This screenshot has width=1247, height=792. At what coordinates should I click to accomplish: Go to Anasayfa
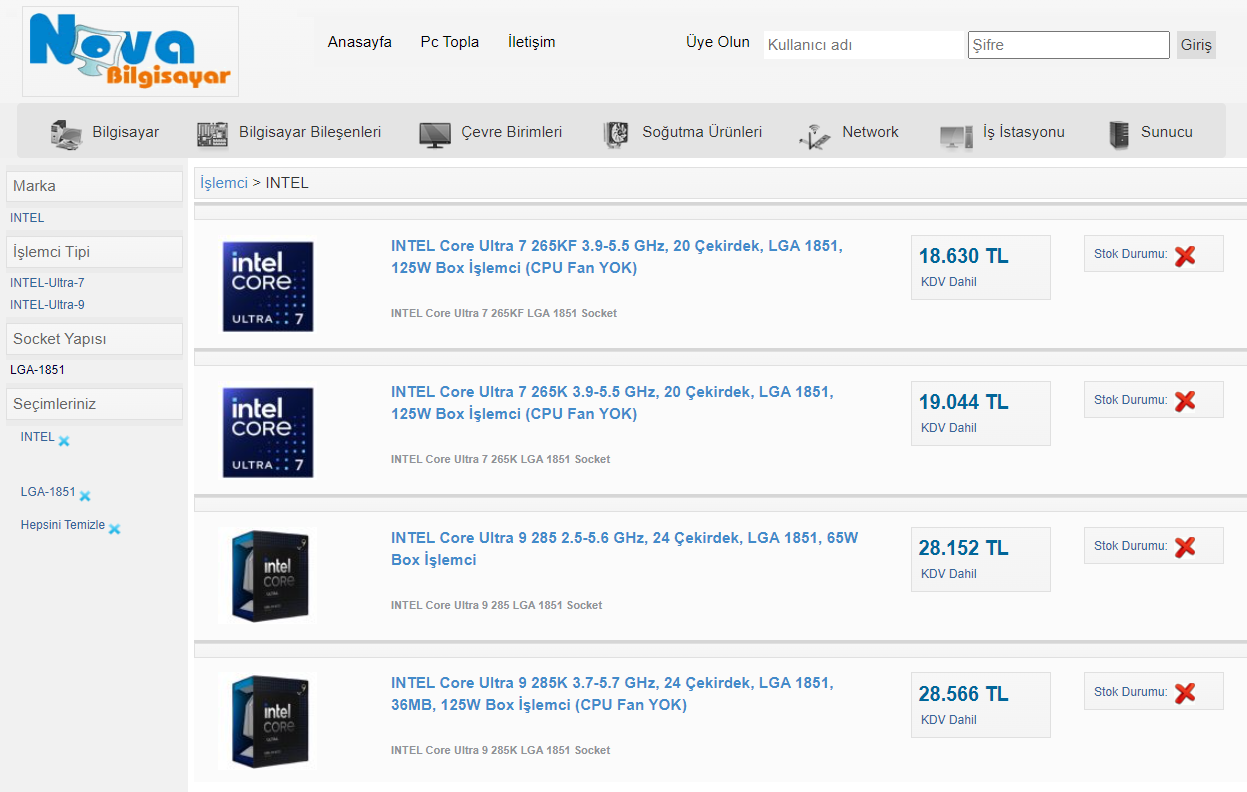[360, 42]
